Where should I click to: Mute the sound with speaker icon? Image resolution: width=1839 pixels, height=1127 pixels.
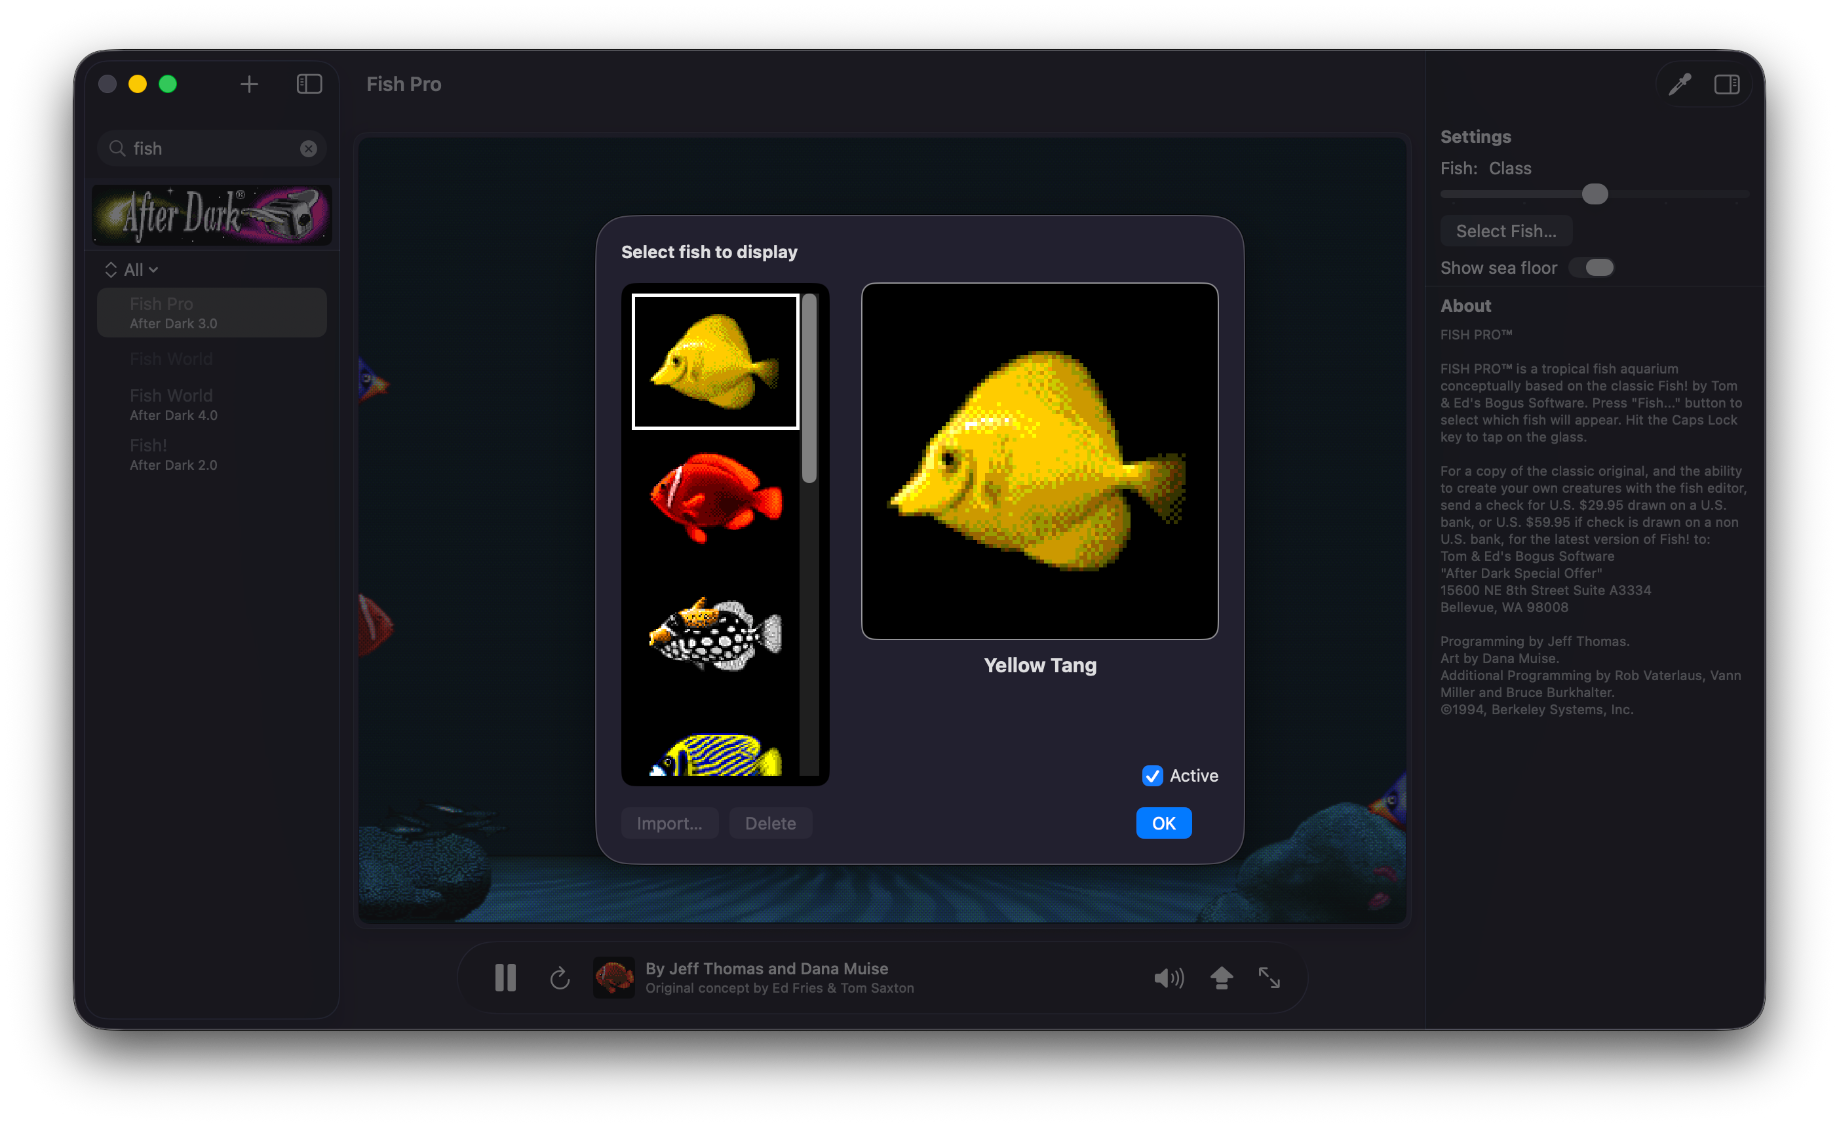1169,977
